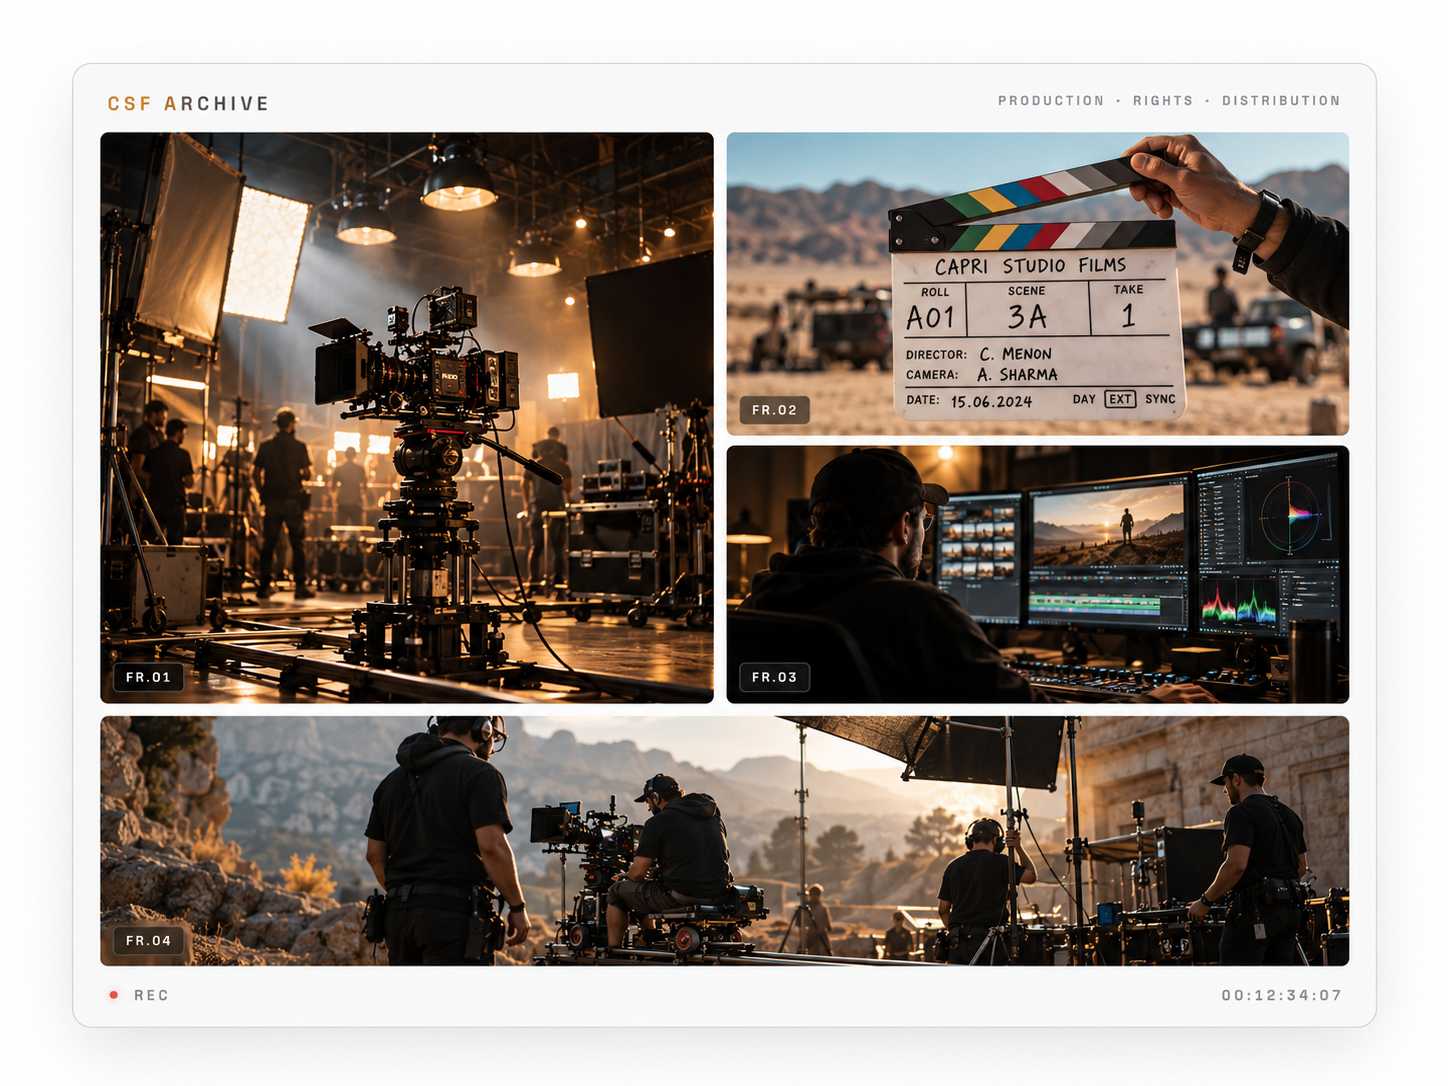Click the red REC indicator dot

pyautogui.click(x=114, y=995)
